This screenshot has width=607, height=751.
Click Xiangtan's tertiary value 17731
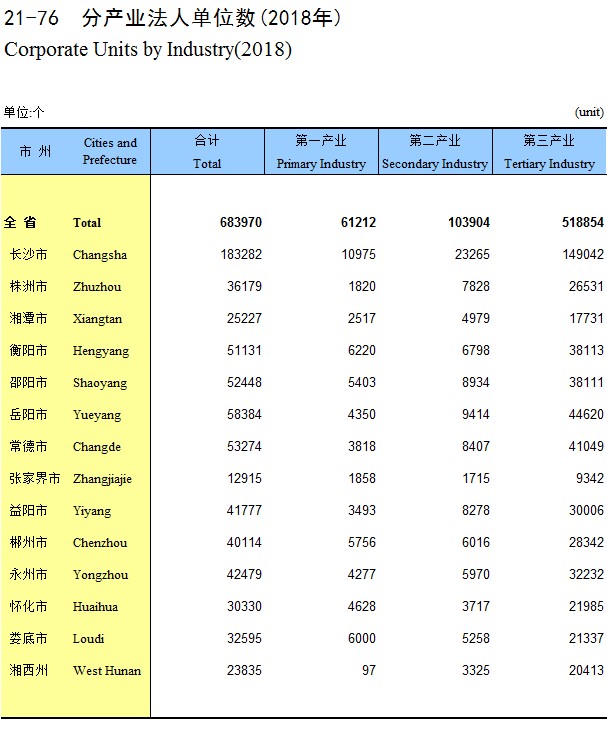pyautogui.click(x=586, y=319)
